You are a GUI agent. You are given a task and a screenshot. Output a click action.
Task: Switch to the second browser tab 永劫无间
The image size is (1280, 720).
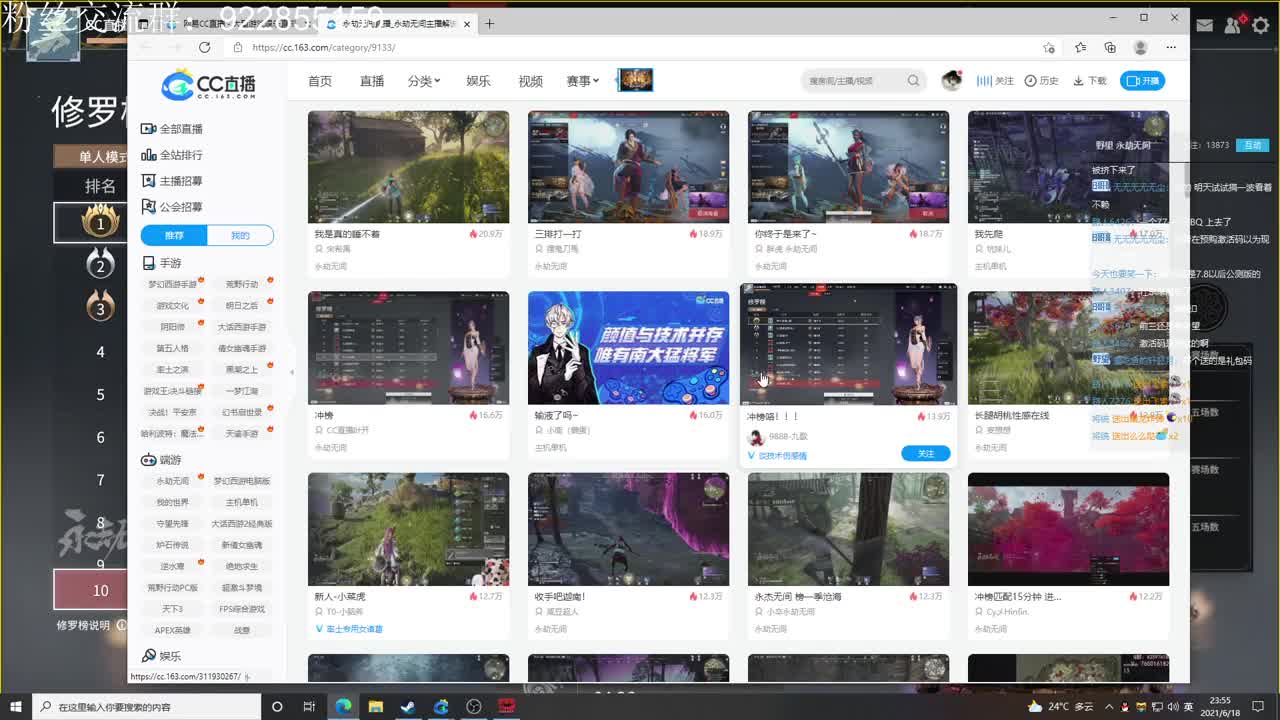point(397,23)
